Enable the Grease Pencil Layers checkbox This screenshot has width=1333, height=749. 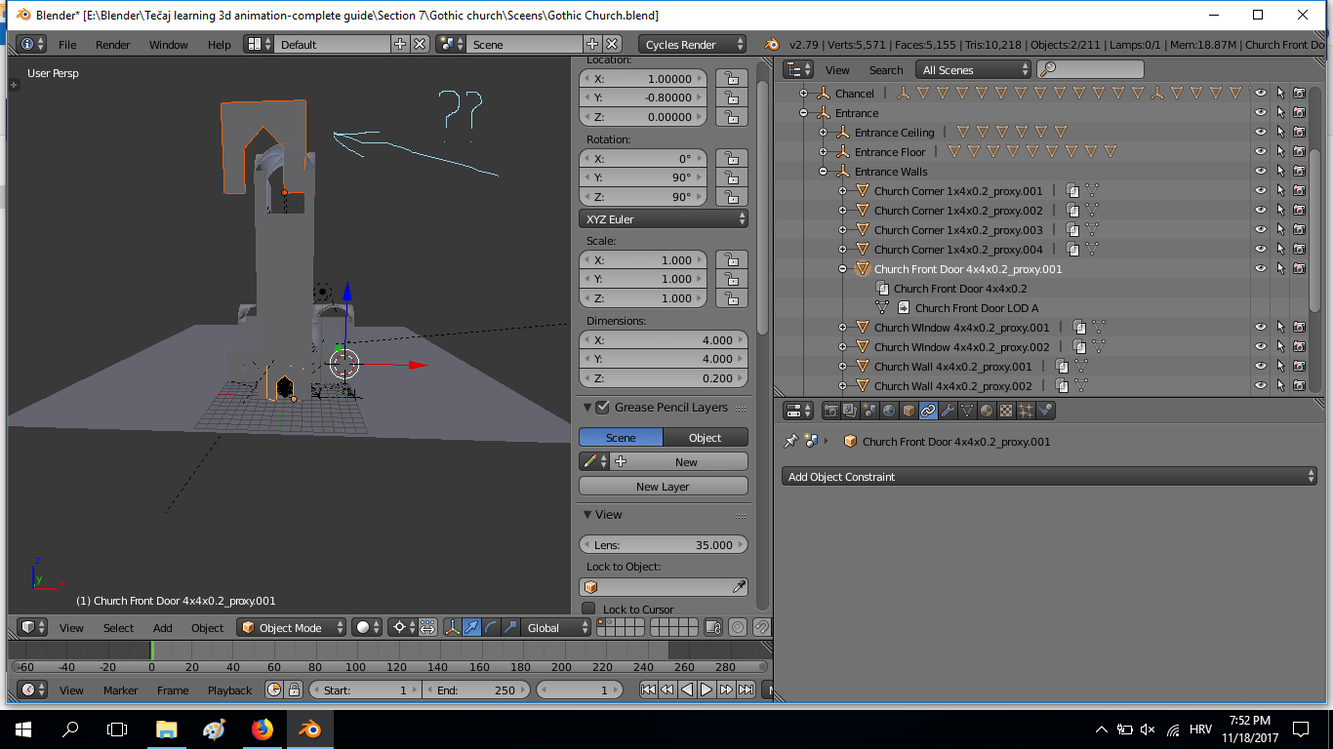[x=603, y=408]
